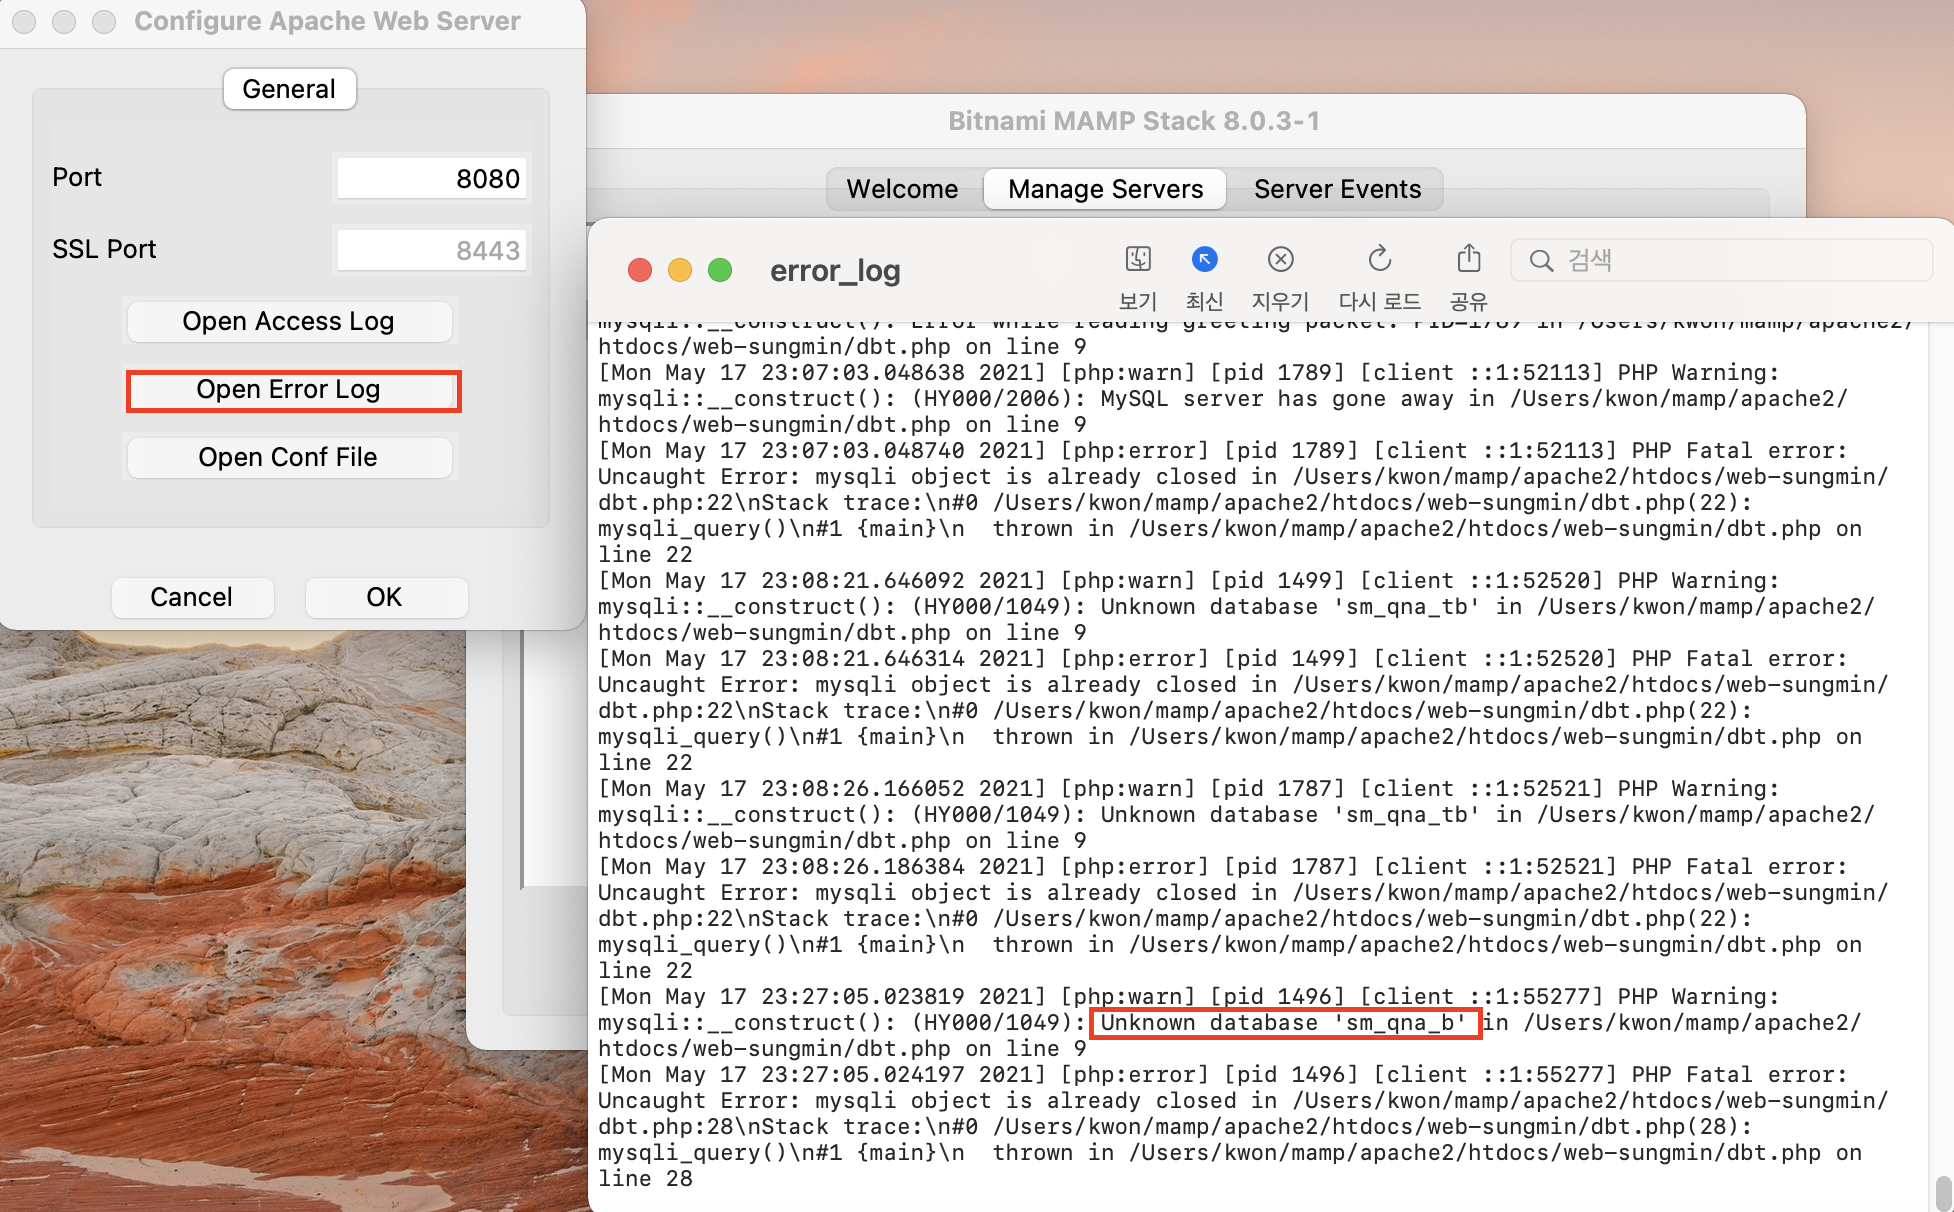Confirm the dialog with OK

[x=384, y=597]
